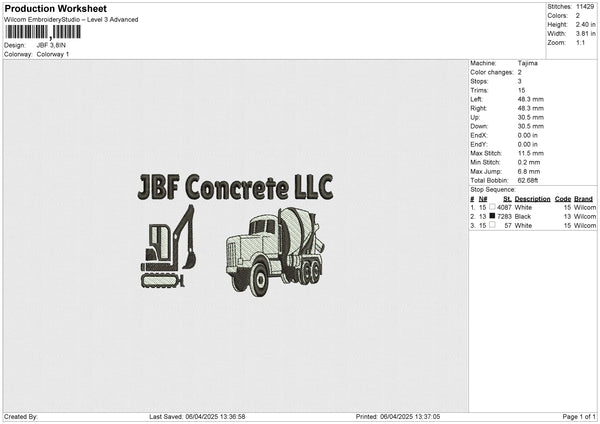Click the 'N#' column header

(x=483, y=199)
